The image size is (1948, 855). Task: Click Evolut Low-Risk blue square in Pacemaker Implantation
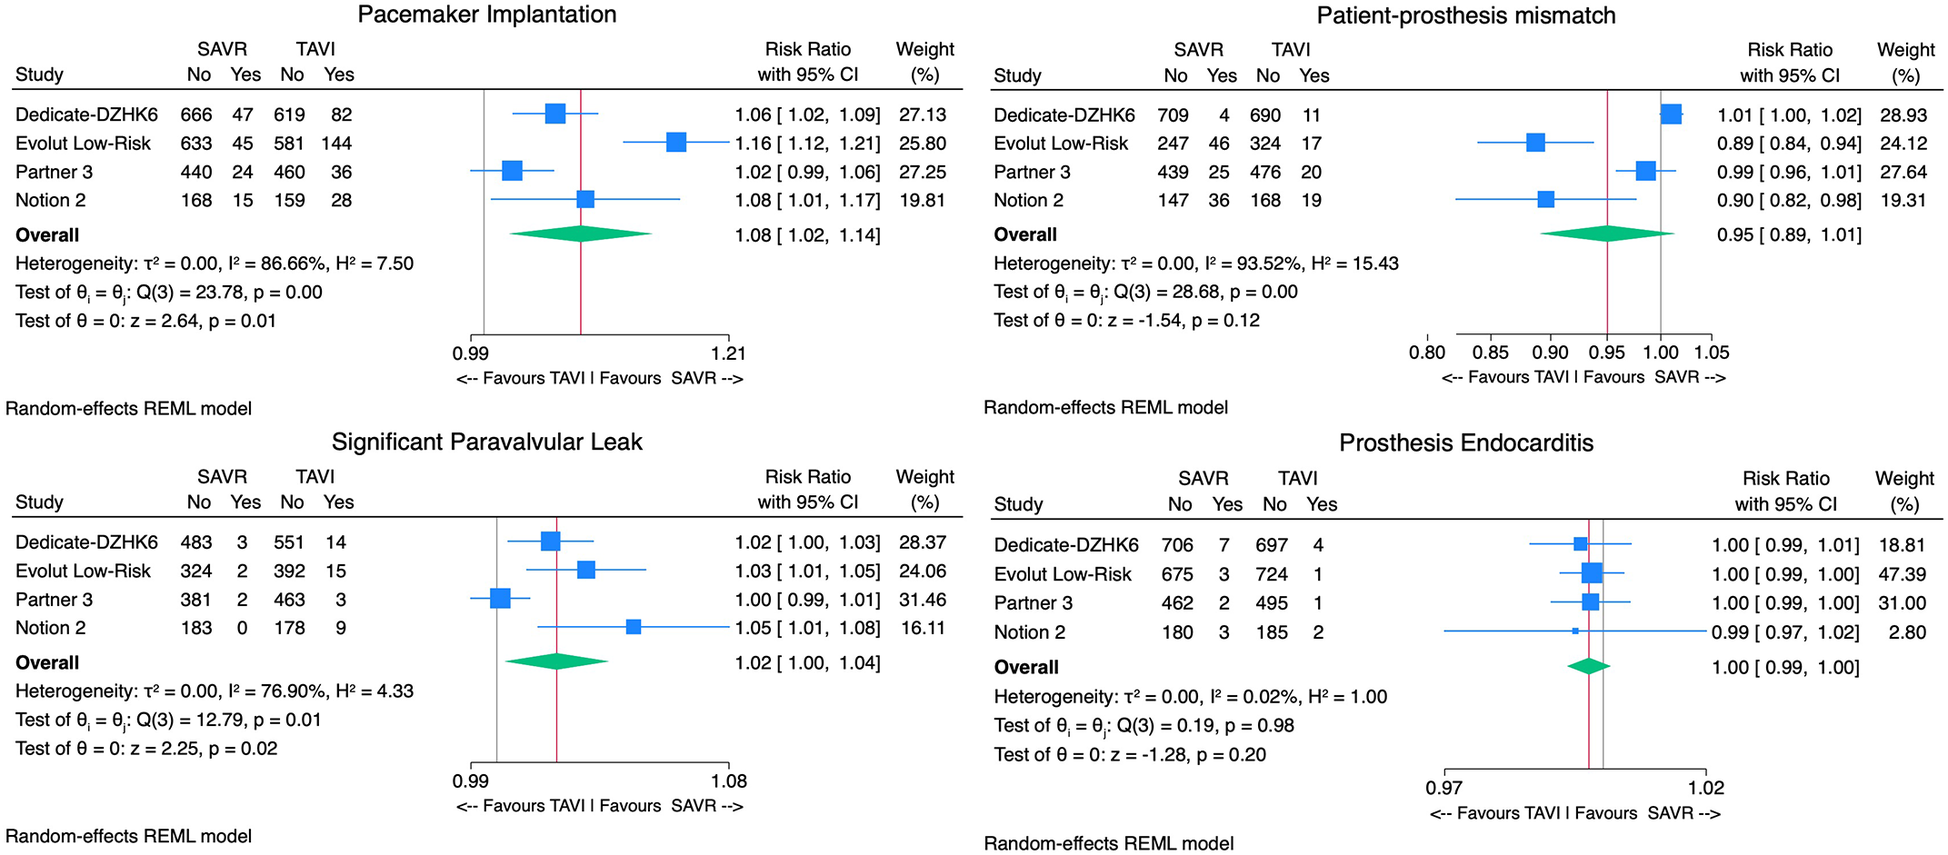pos(676,142)
